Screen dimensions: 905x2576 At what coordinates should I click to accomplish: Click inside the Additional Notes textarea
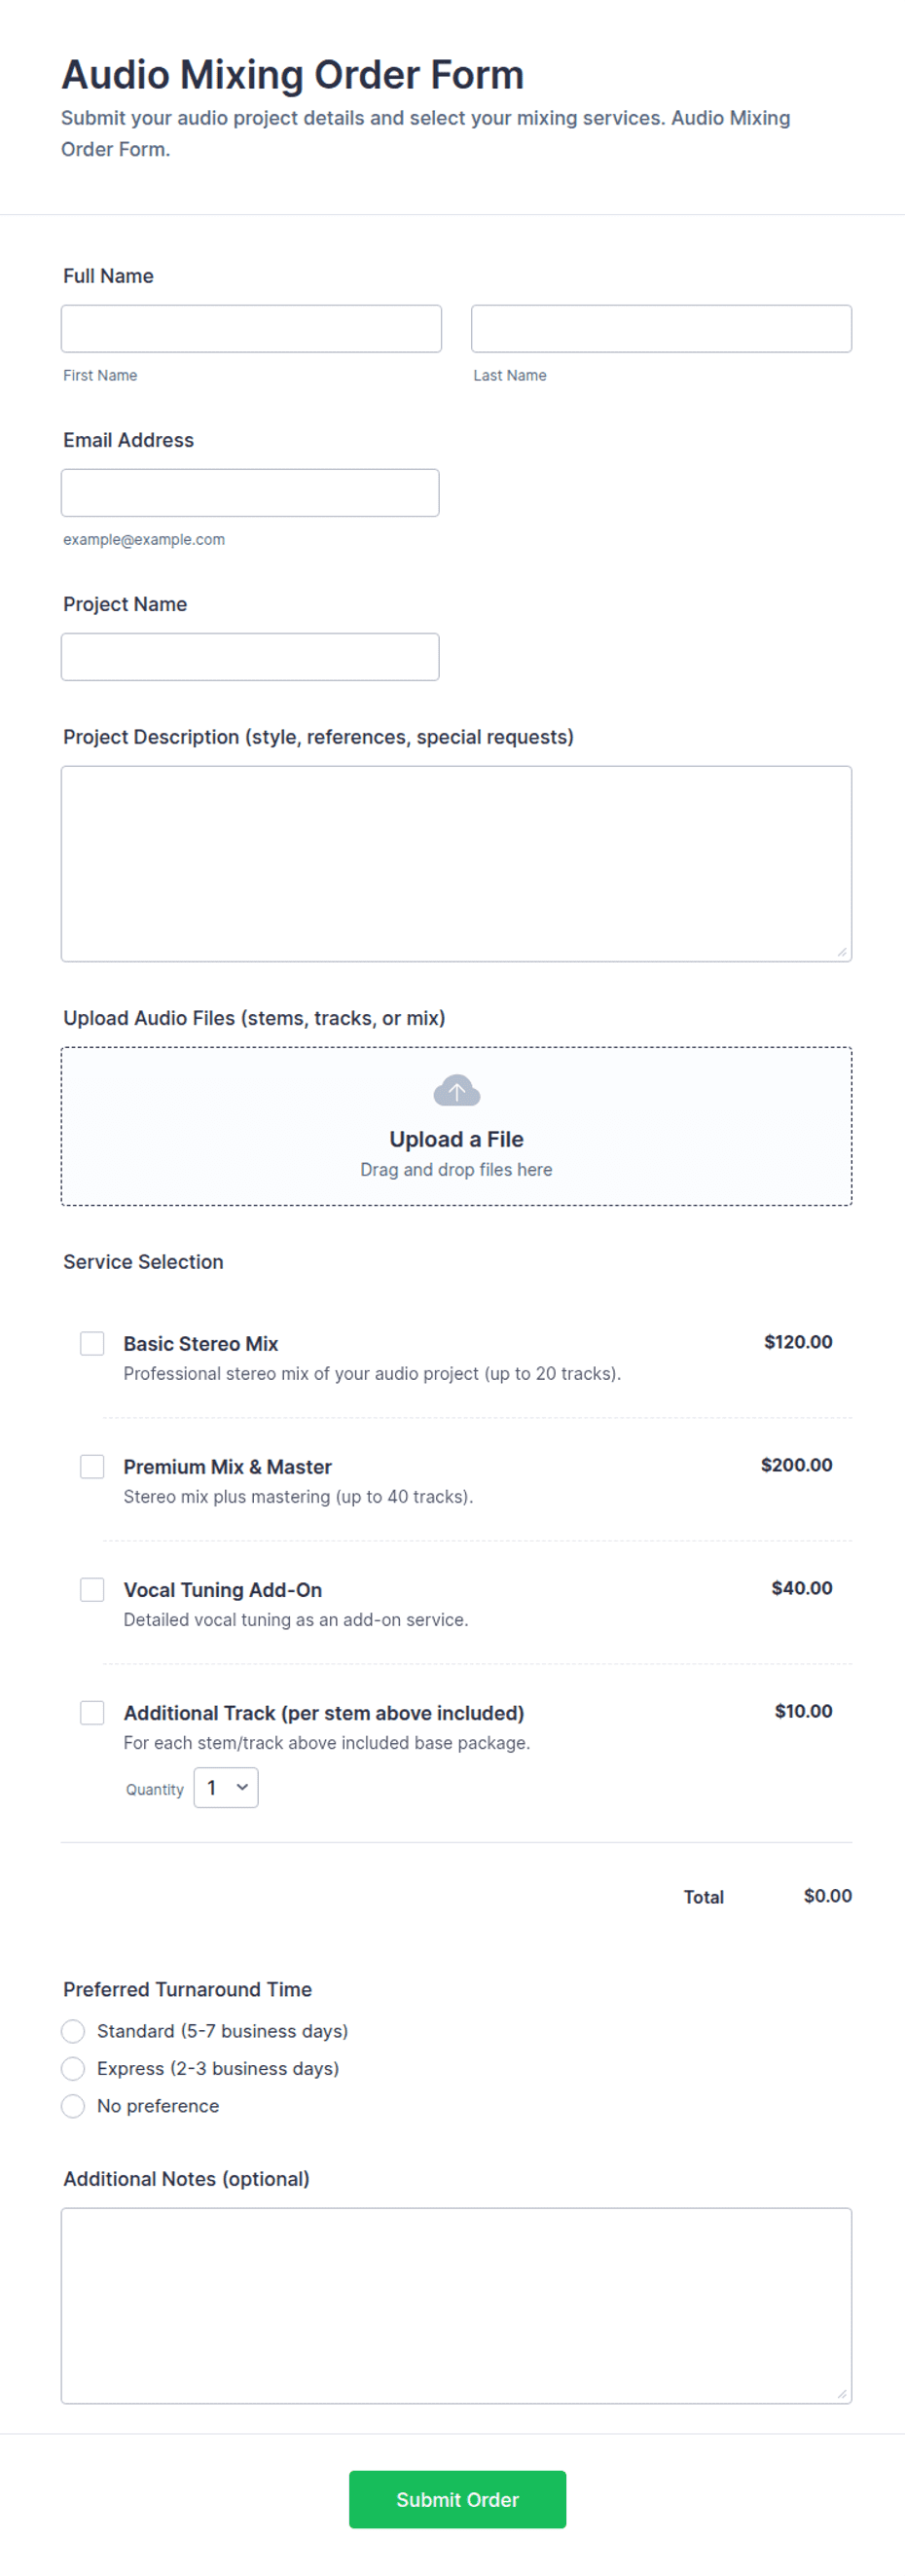pyautogui.click(x=456, y=2306)
